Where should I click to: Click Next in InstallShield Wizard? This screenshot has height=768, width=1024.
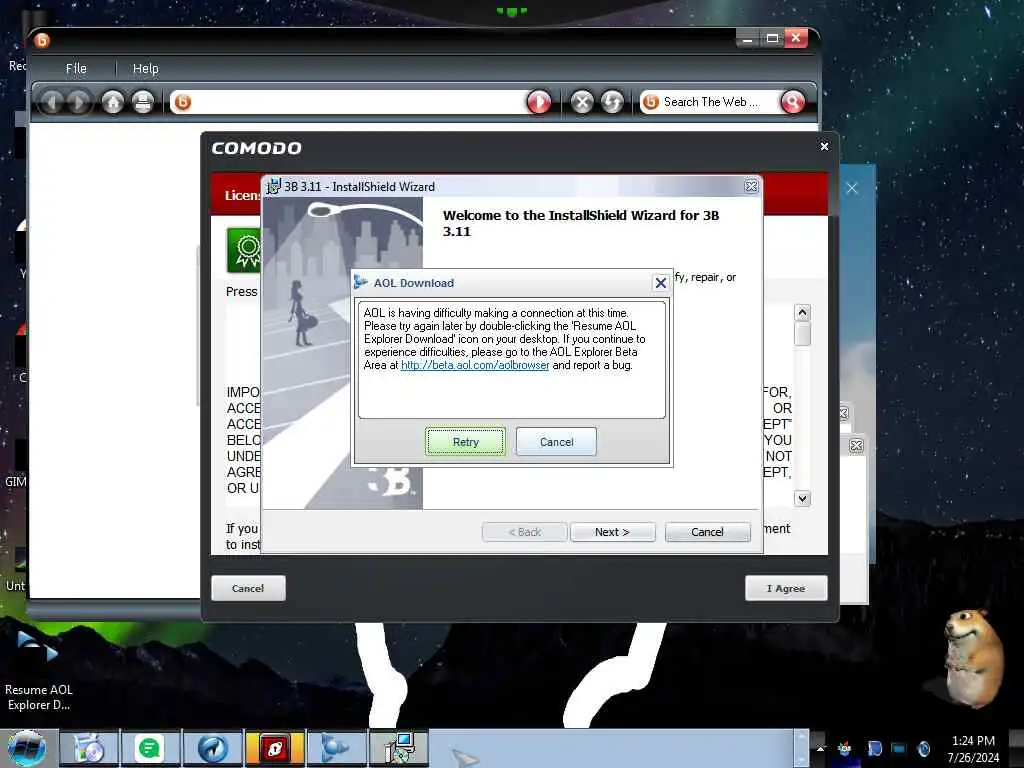613,532
